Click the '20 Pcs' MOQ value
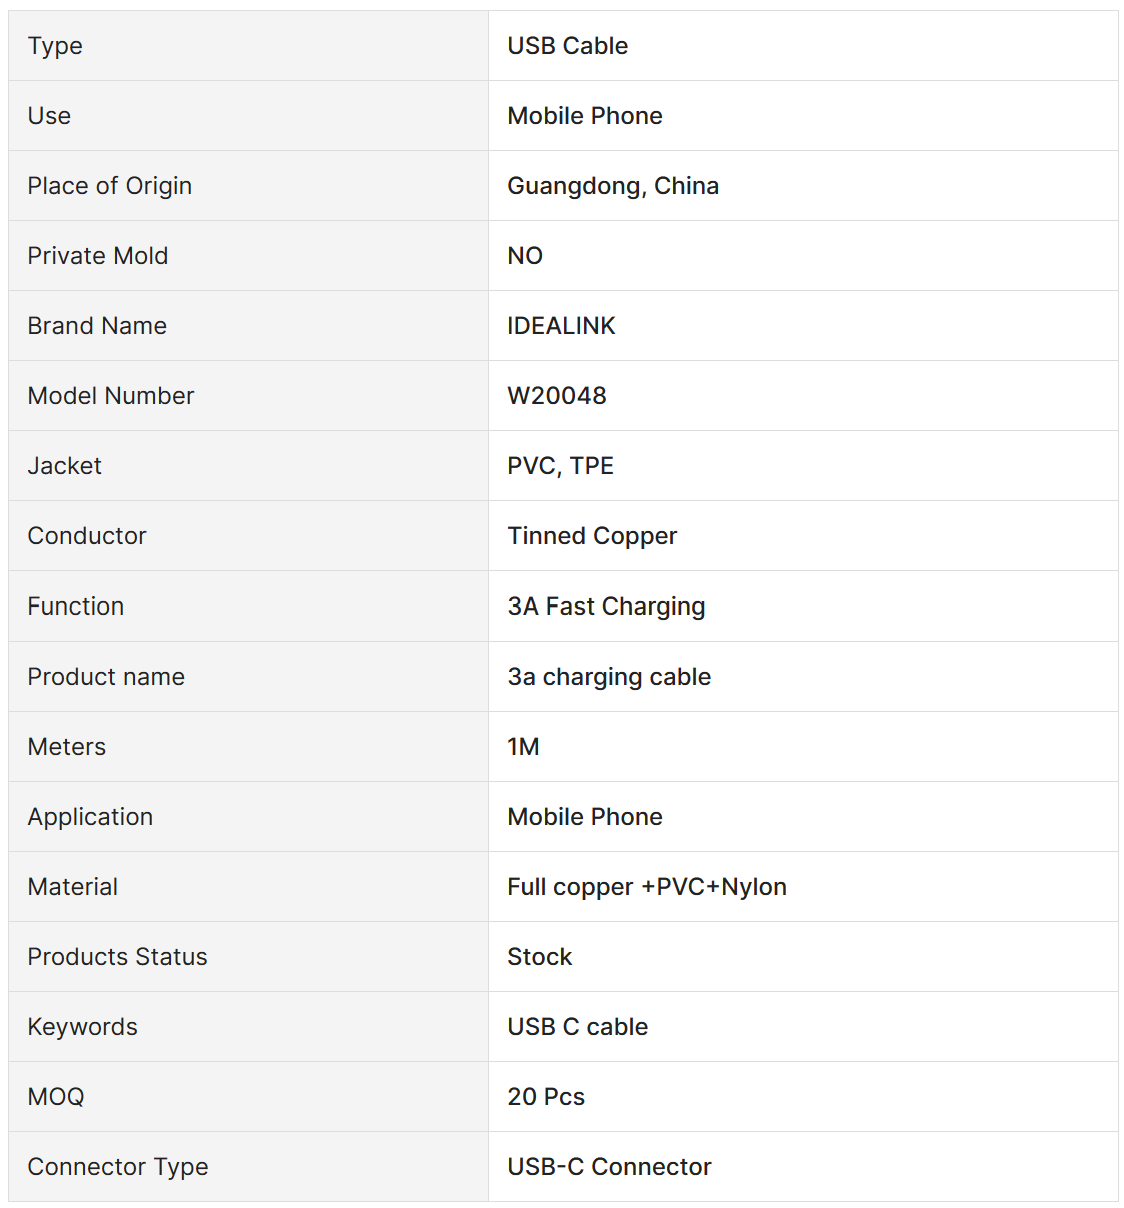 pos(545,1097)
